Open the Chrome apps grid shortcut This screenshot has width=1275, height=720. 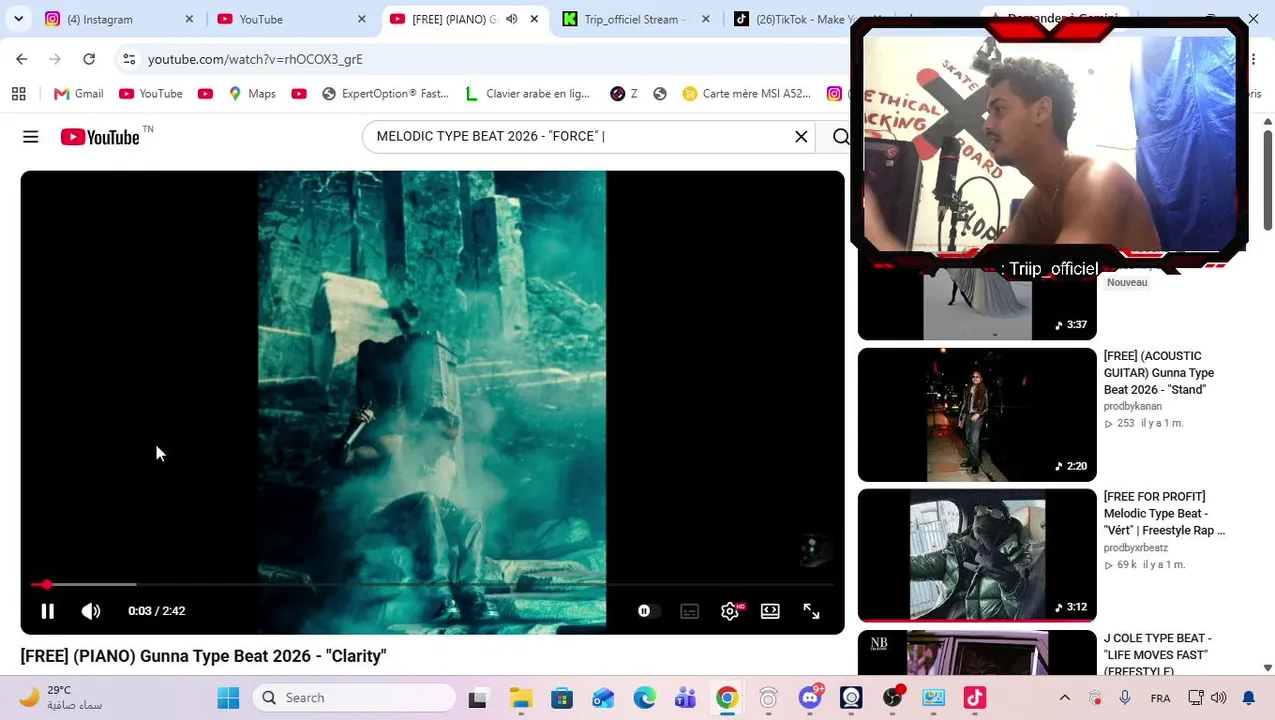(18, 93)
